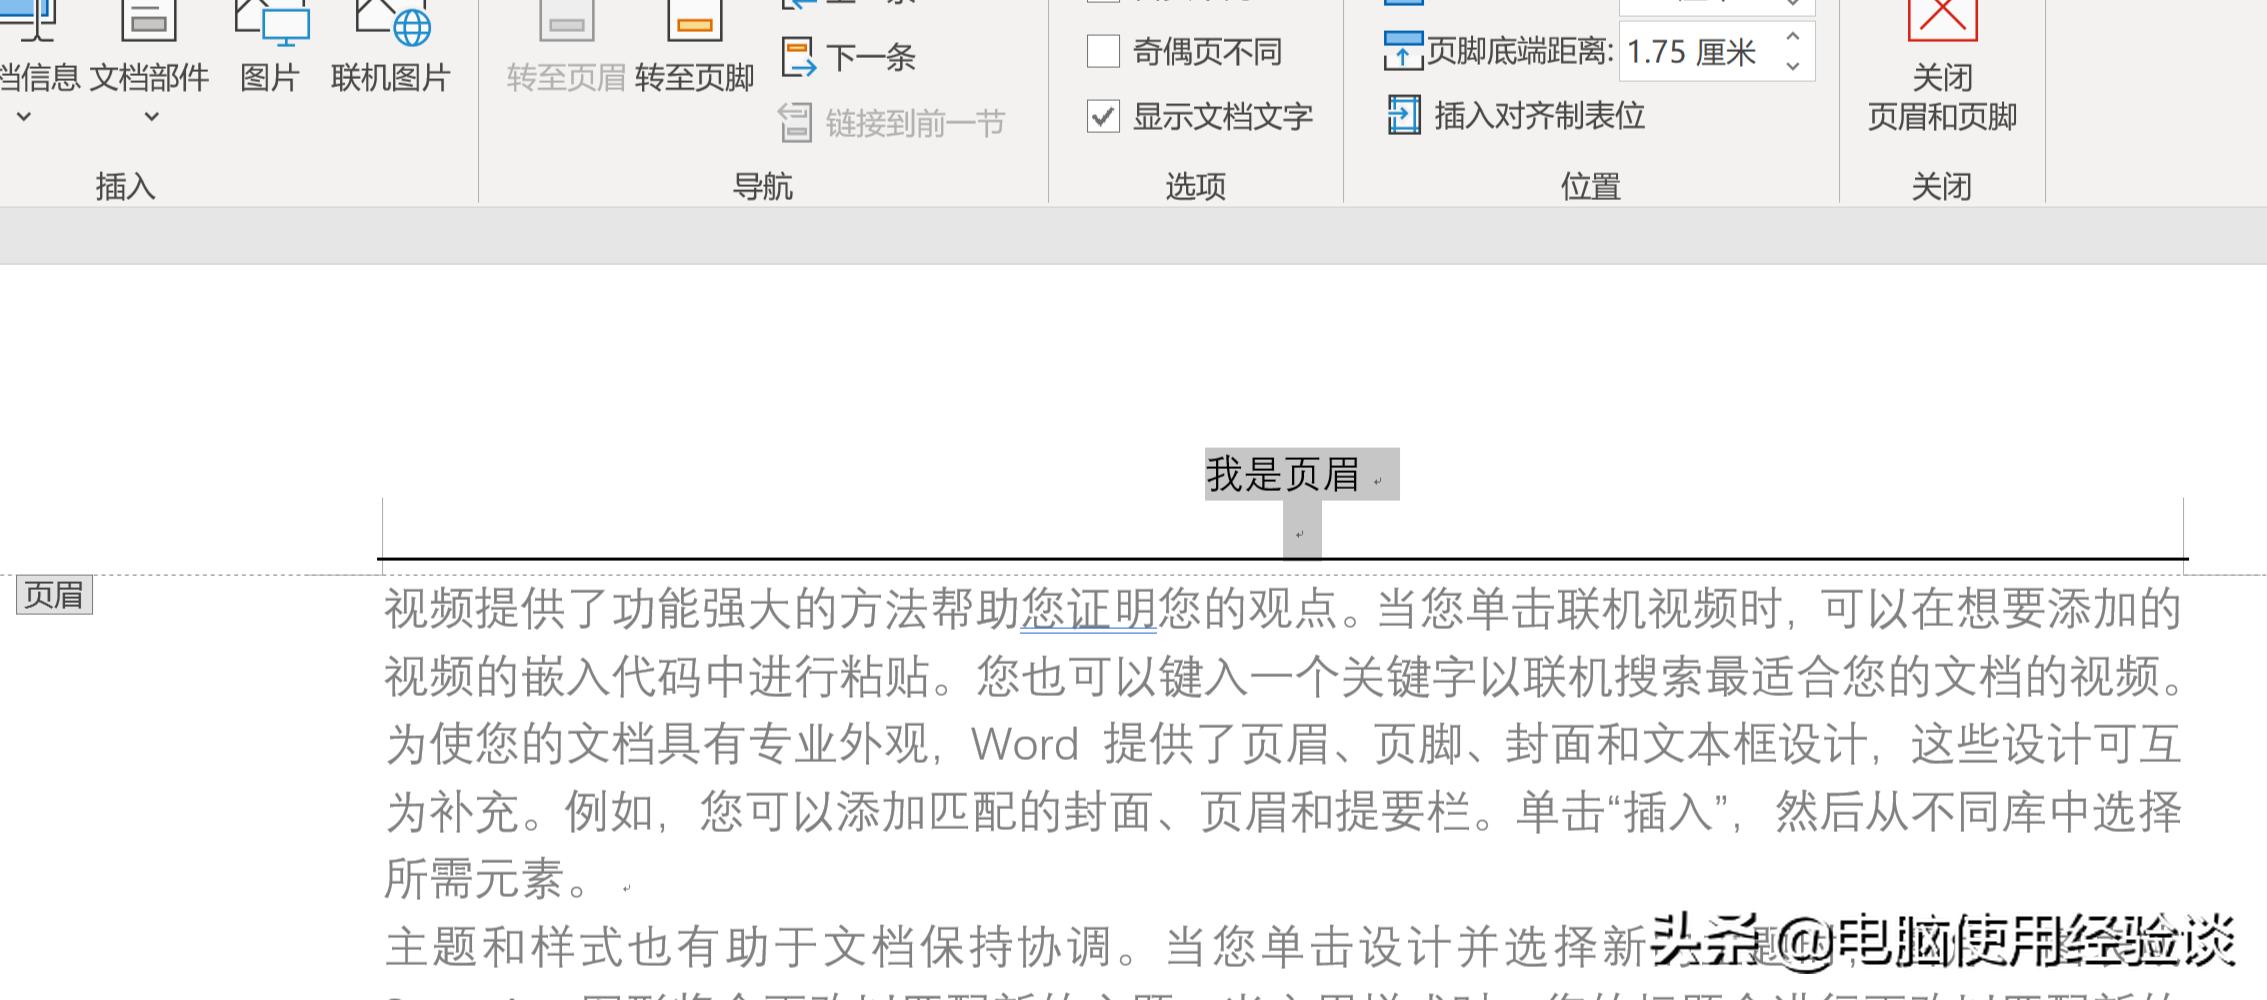The image size is (2267, 1000).
Task: Uncheck 显示文档文字 to hide document text
Action: click(1102, 116)
